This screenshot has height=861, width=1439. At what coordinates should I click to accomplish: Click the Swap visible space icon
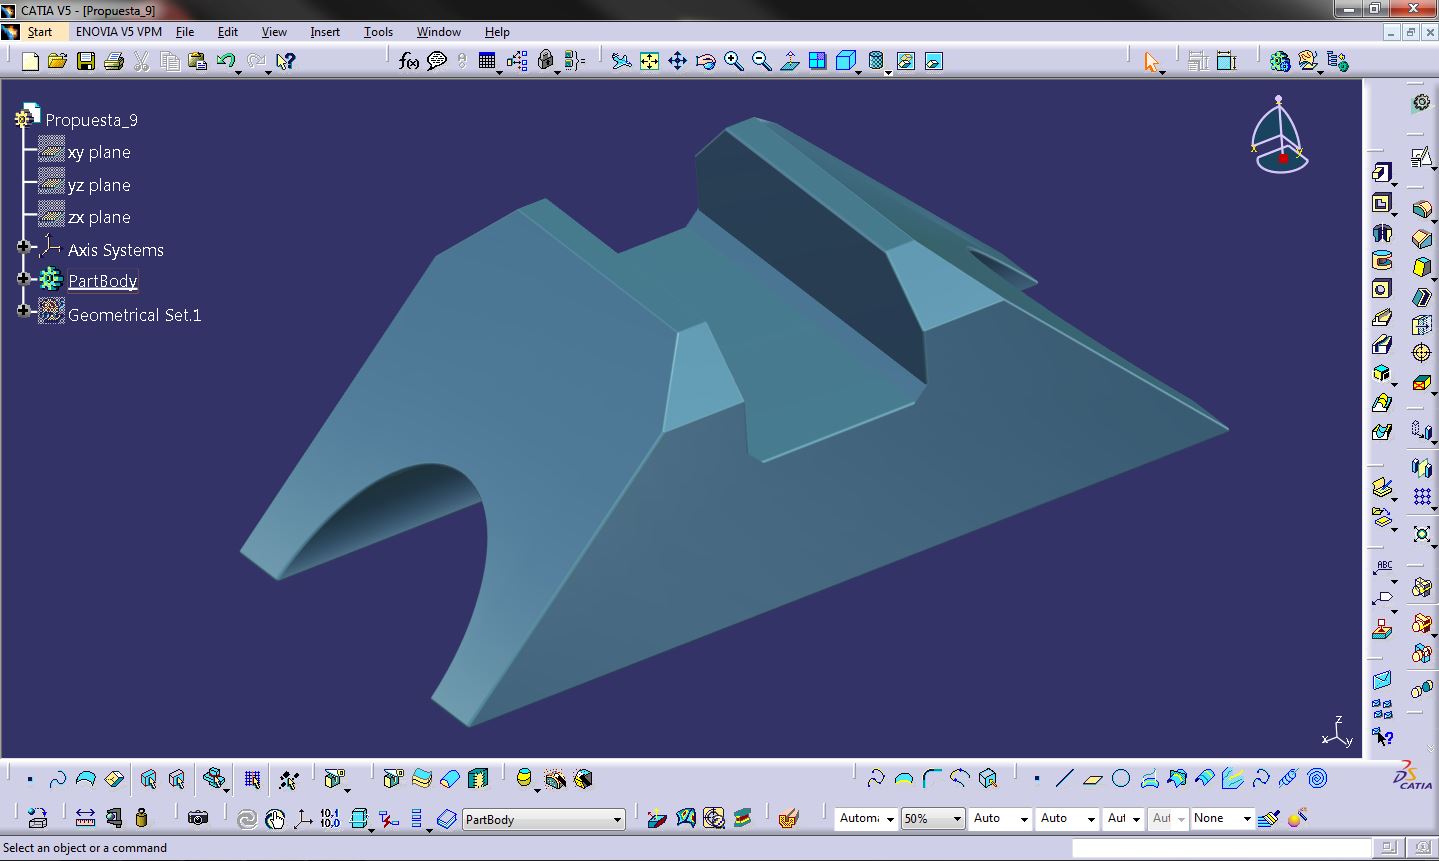click(933, 62)
